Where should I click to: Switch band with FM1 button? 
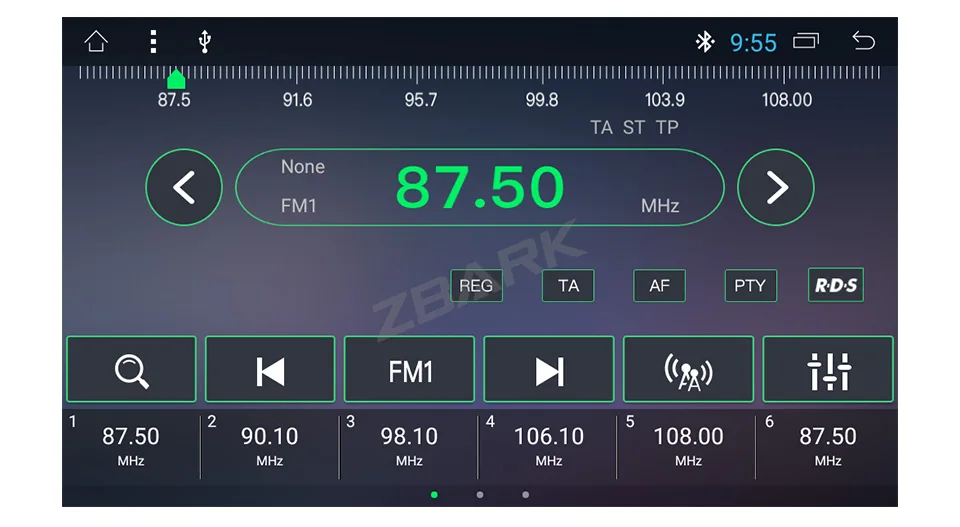409,369
